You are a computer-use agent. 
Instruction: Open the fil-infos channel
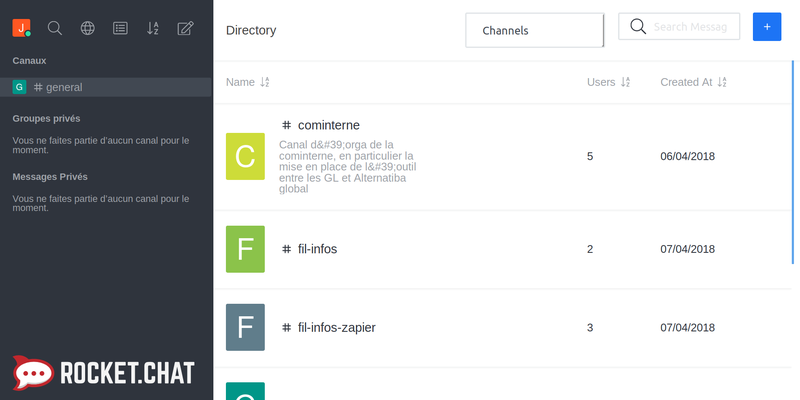317,249
